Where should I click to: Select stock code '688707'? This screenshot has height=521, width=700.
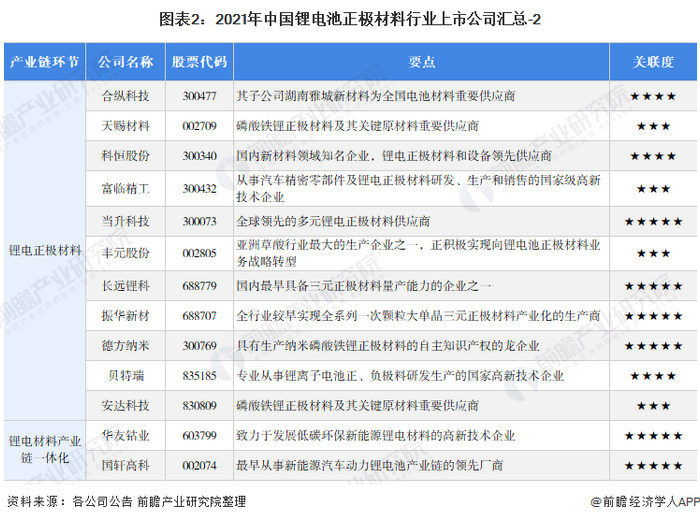coord(200,316)
